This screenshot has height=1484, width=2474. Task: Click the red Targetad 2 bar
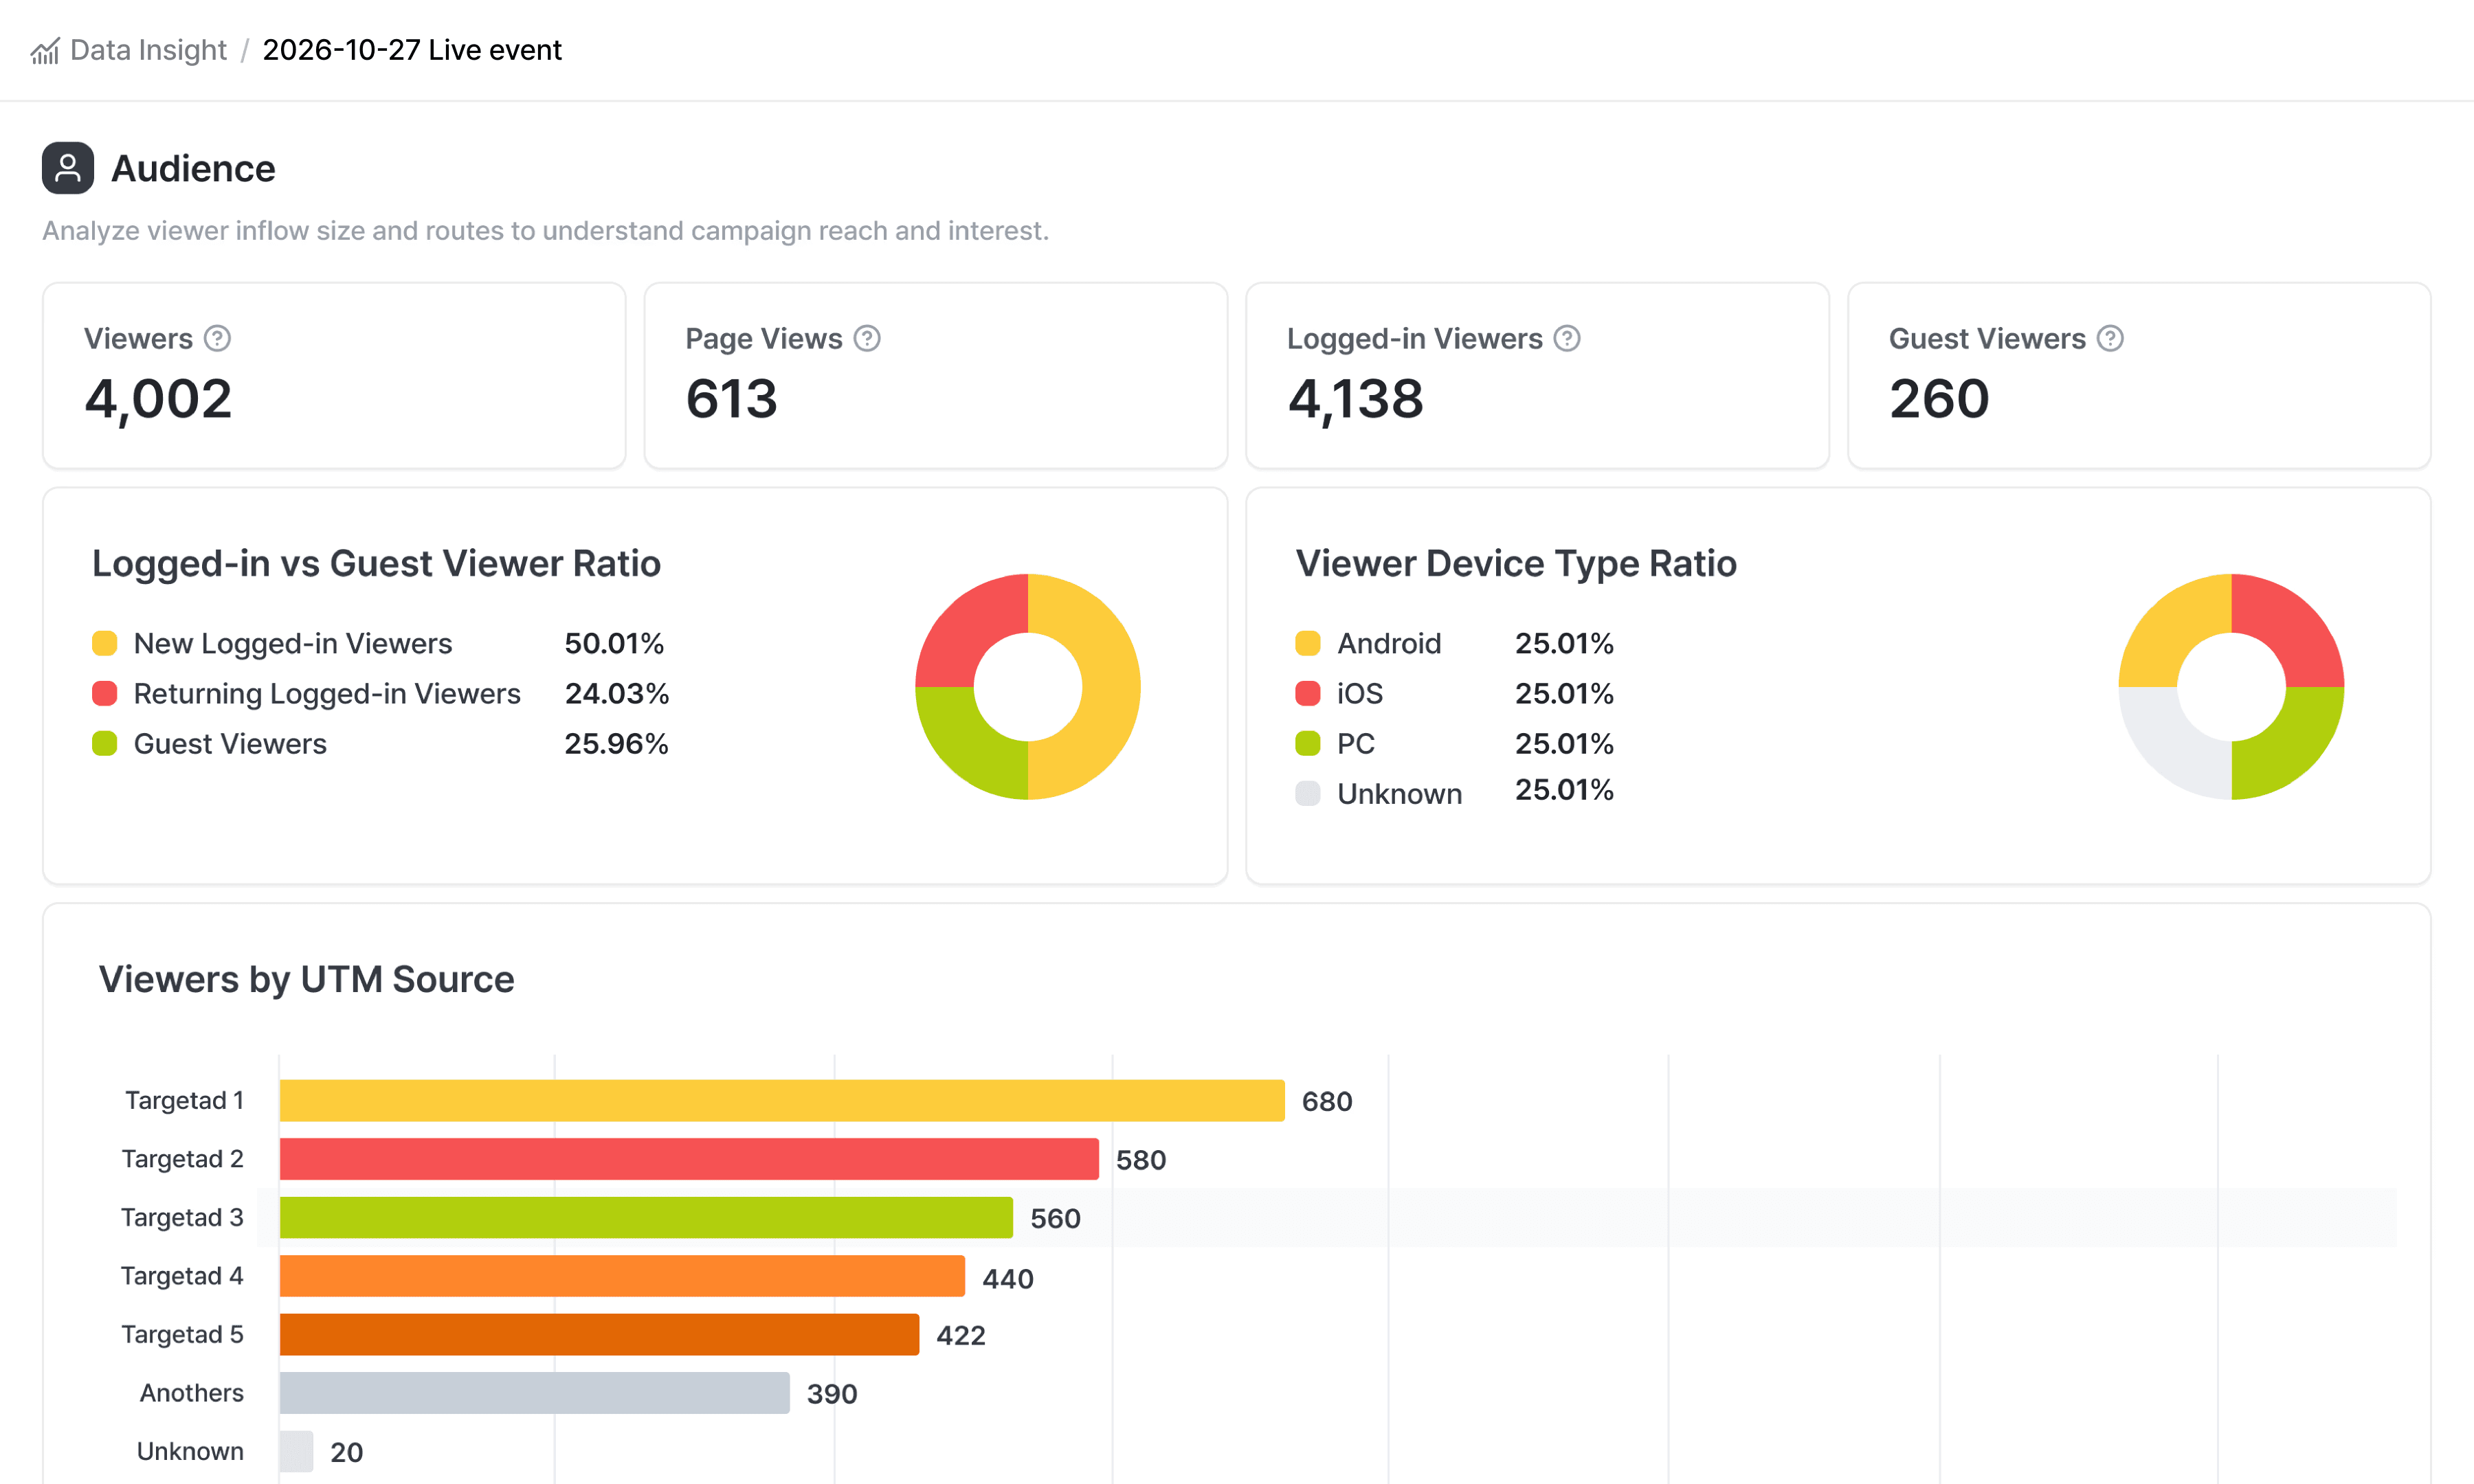pyautogui.click(x=689, y=1159)
